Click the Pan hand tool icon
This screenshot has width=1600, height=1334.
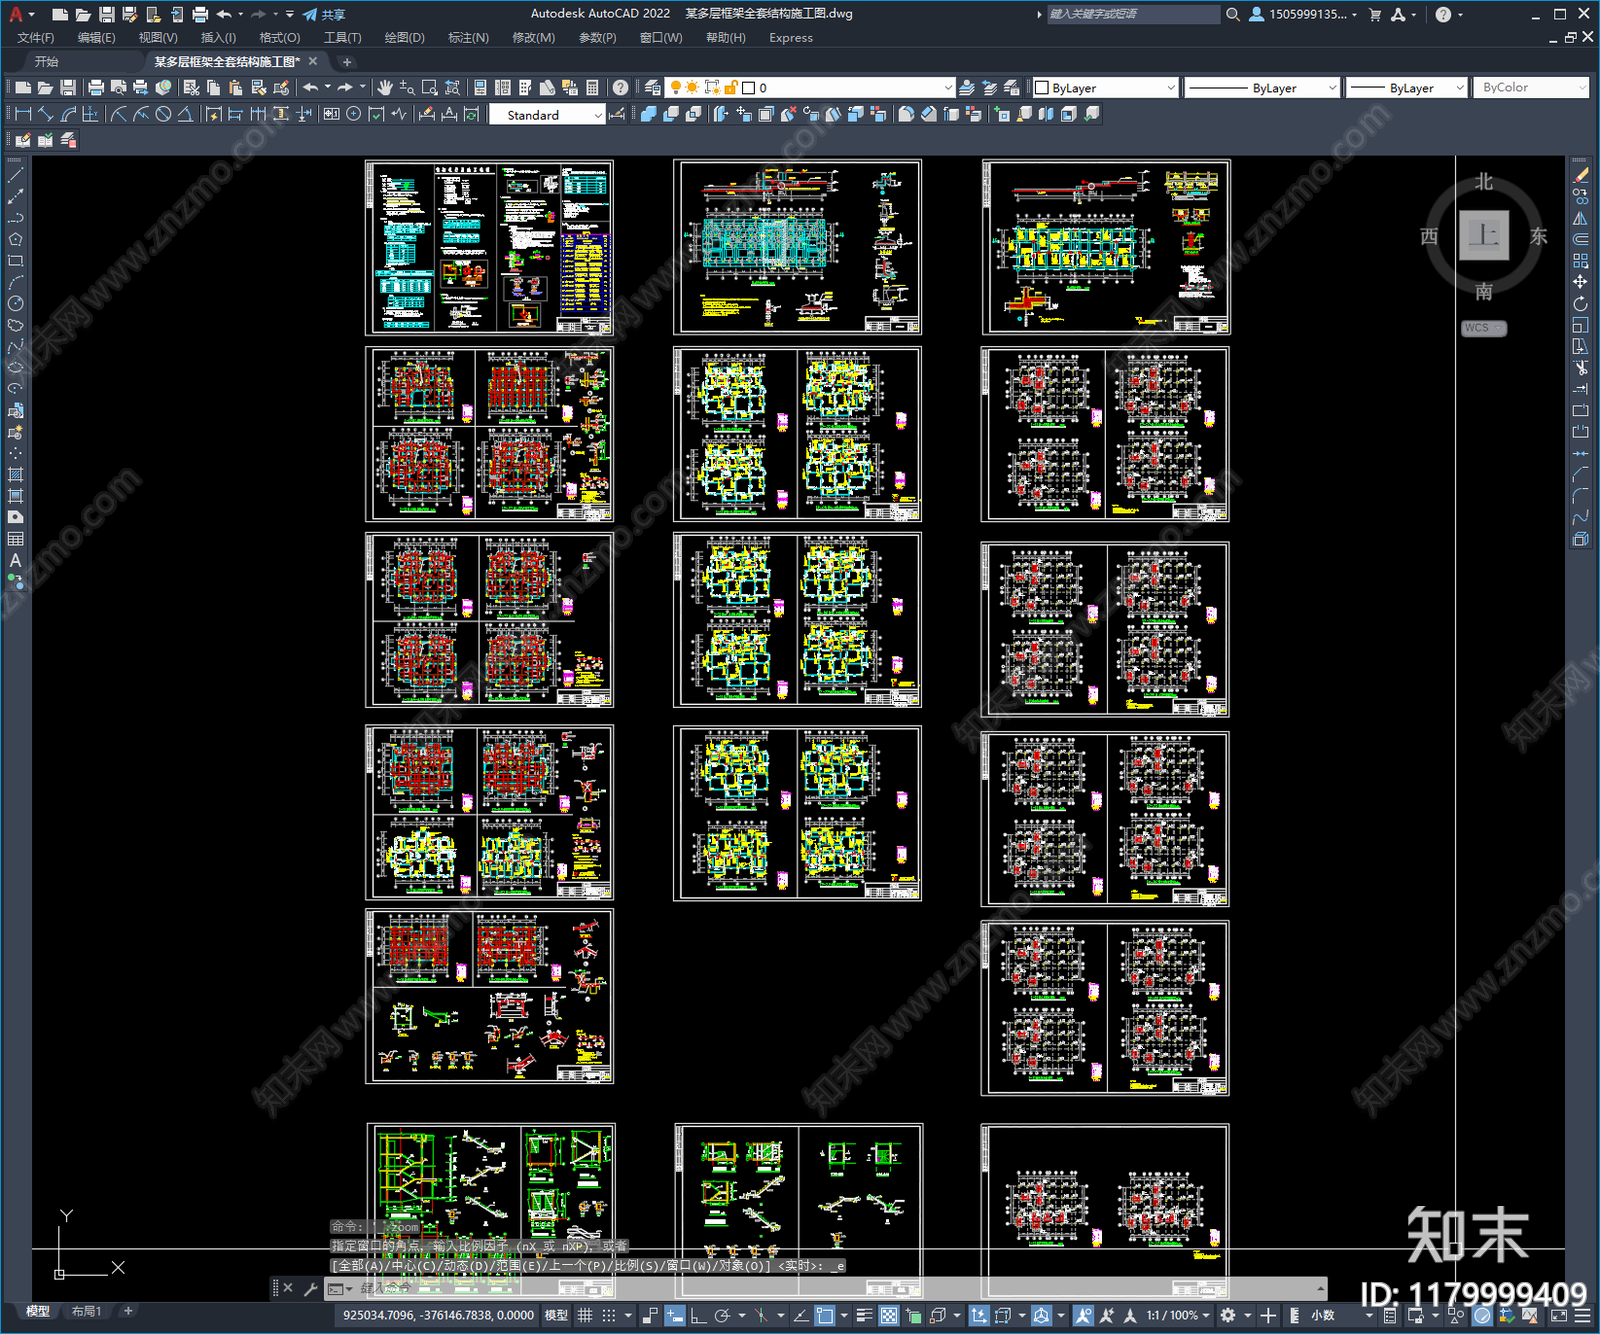point(385,88)
